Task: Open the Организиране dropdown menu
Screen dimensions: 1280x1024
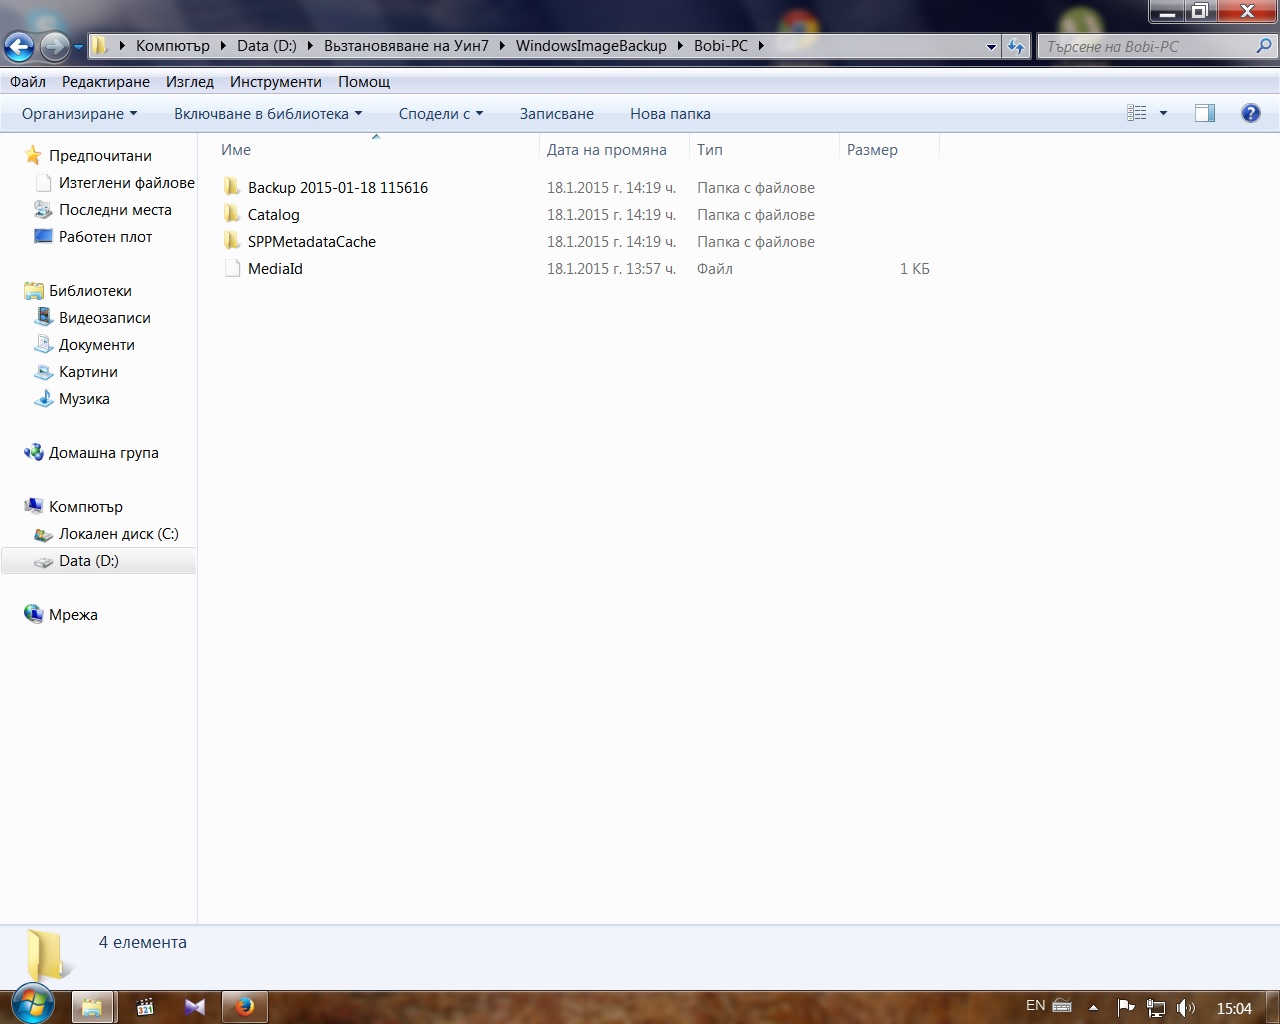Action: pos(79,113)
